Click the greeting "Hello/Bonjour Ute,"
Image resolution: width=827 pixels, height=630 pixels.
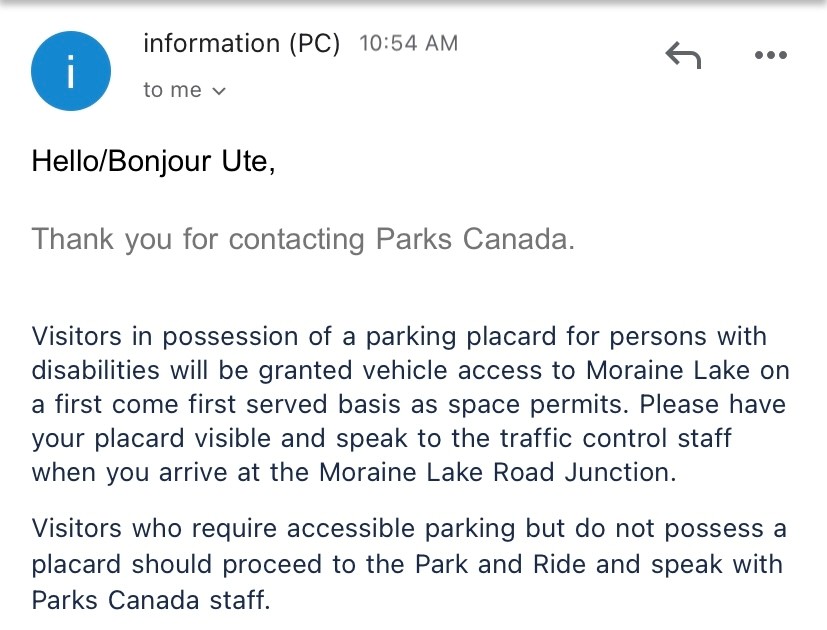click(153, 160)
